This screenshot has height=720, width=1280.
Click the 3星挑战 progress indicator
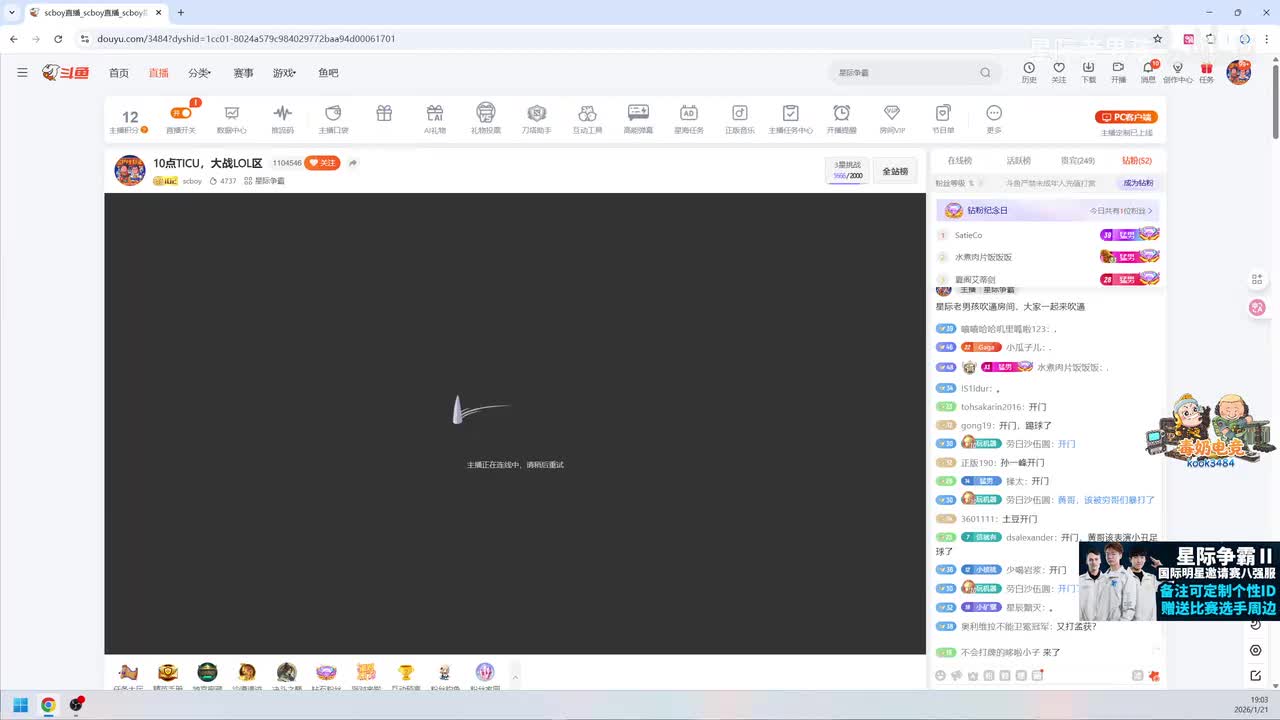pos(847,170)
